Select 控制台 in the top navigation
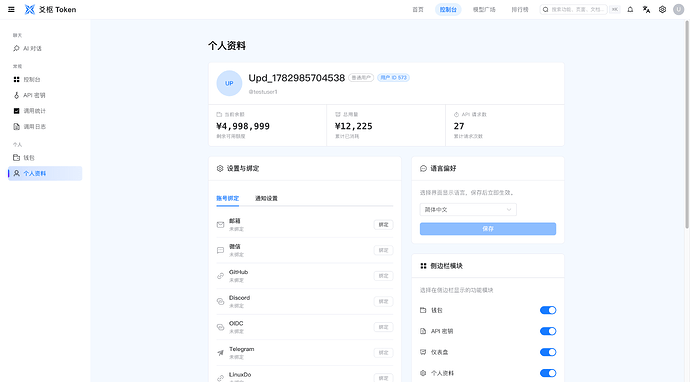 point(448,9)
